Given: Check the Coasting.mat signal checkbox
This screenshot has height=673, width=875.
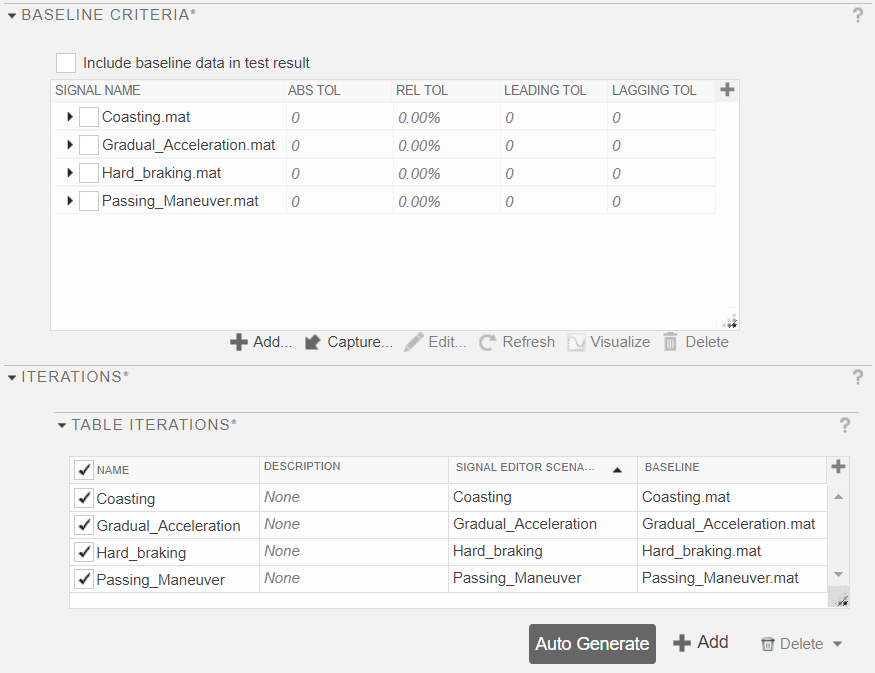Looking at the screenshot, I should tap(88, 117).
